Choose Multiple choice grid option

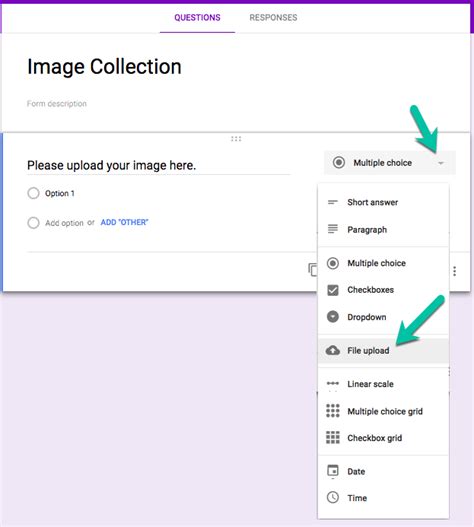coord(383,411)
